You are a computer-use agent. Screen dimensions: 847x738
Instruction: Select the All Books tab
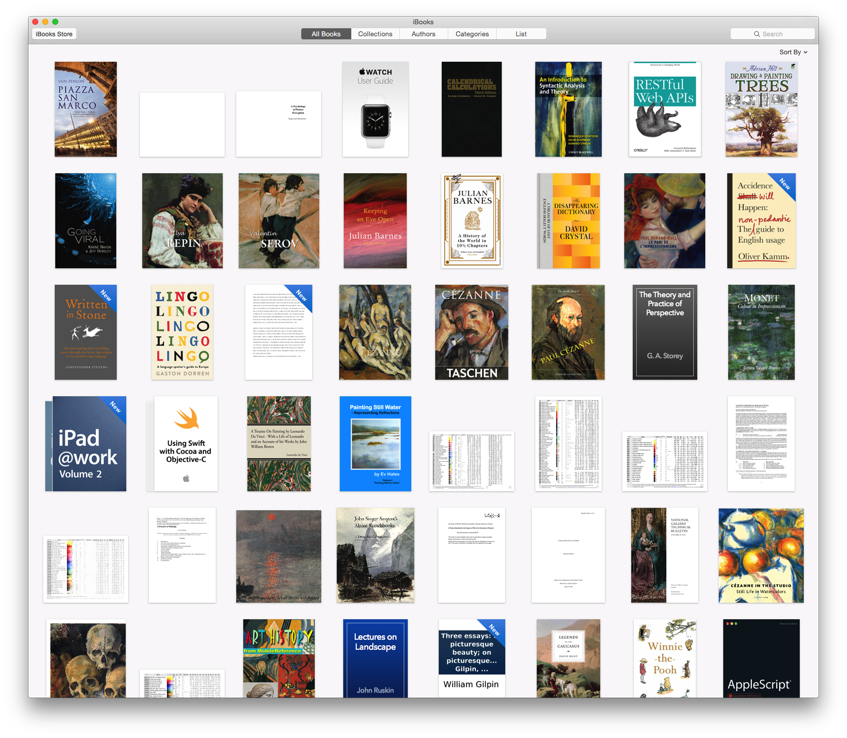(x=325, y=33)
